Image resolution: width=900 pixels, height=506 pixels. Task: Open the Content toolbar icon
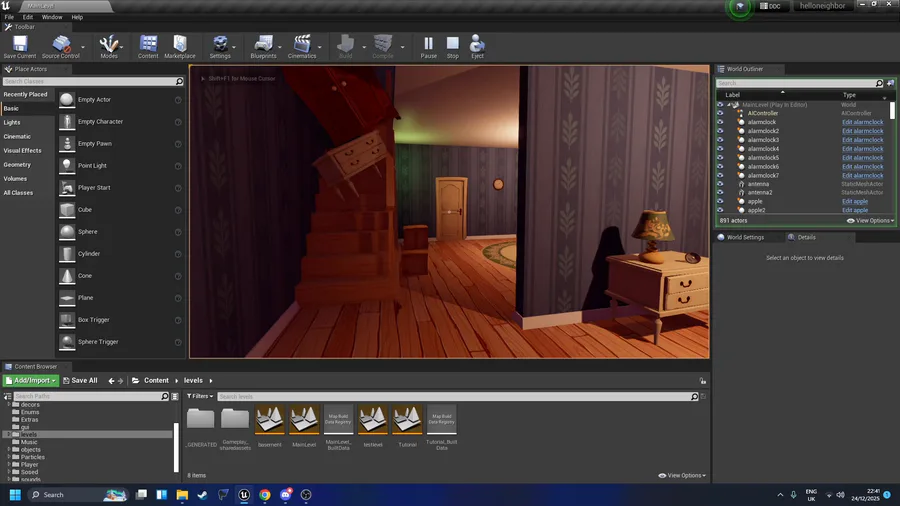click(148, 44)
